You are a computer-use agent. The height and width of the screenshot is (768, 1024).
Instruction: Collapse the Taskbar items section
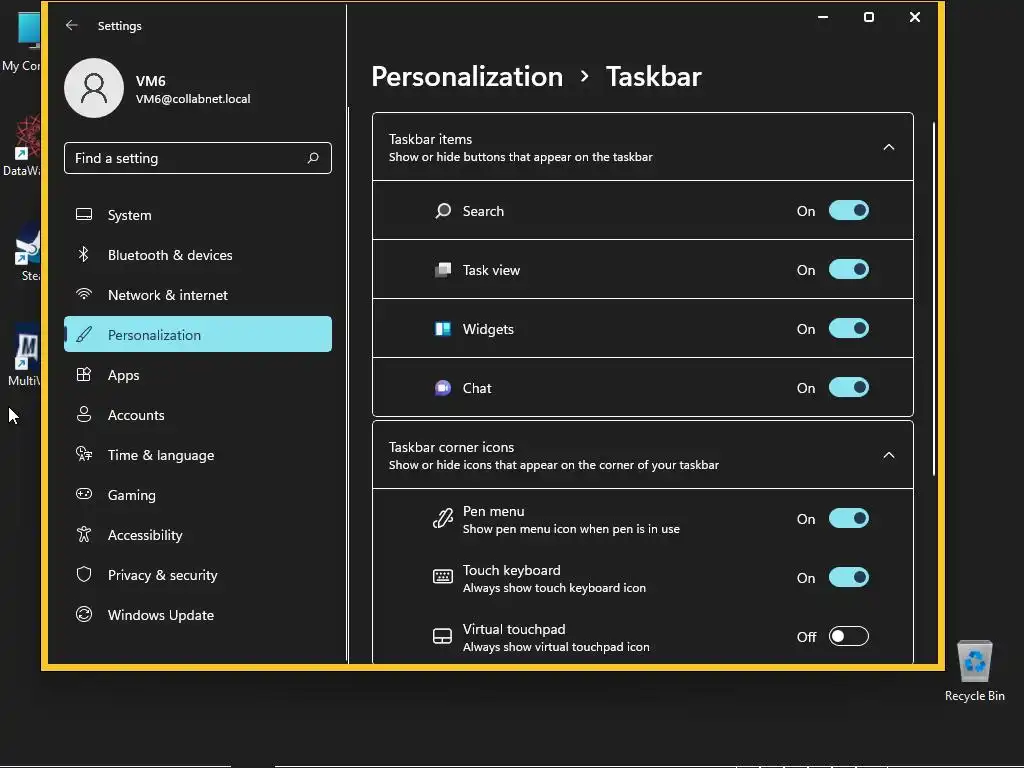[x=888, y=147]
